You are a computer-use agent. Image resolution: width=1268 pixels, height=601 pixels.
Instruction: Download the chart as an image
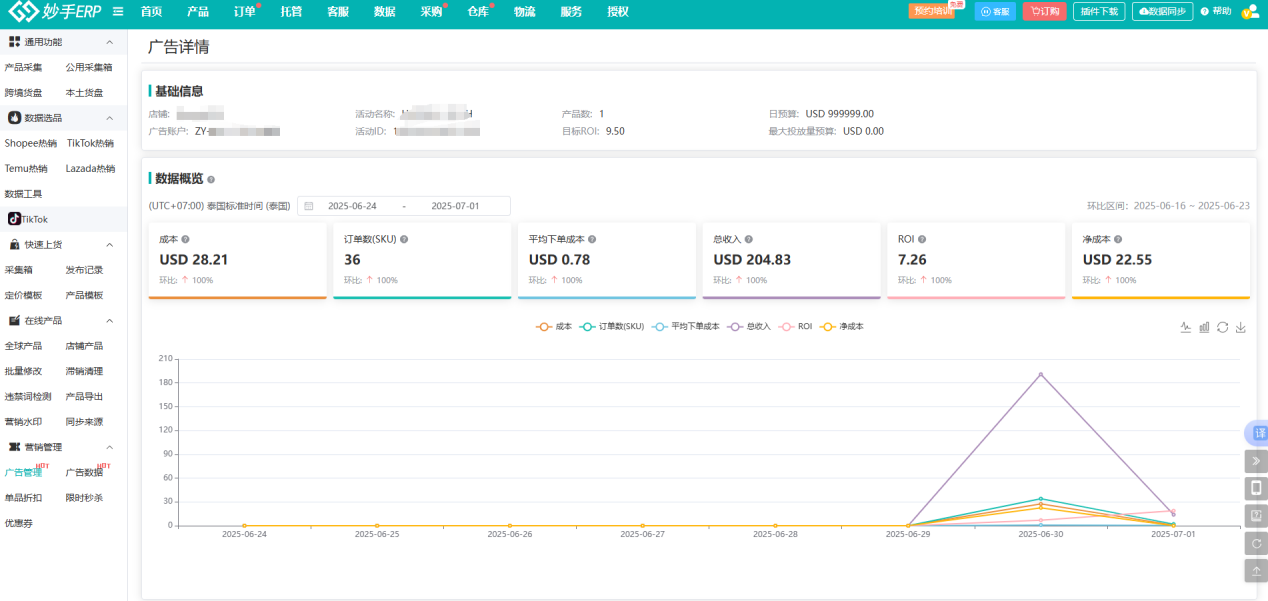click(1241, 327)
